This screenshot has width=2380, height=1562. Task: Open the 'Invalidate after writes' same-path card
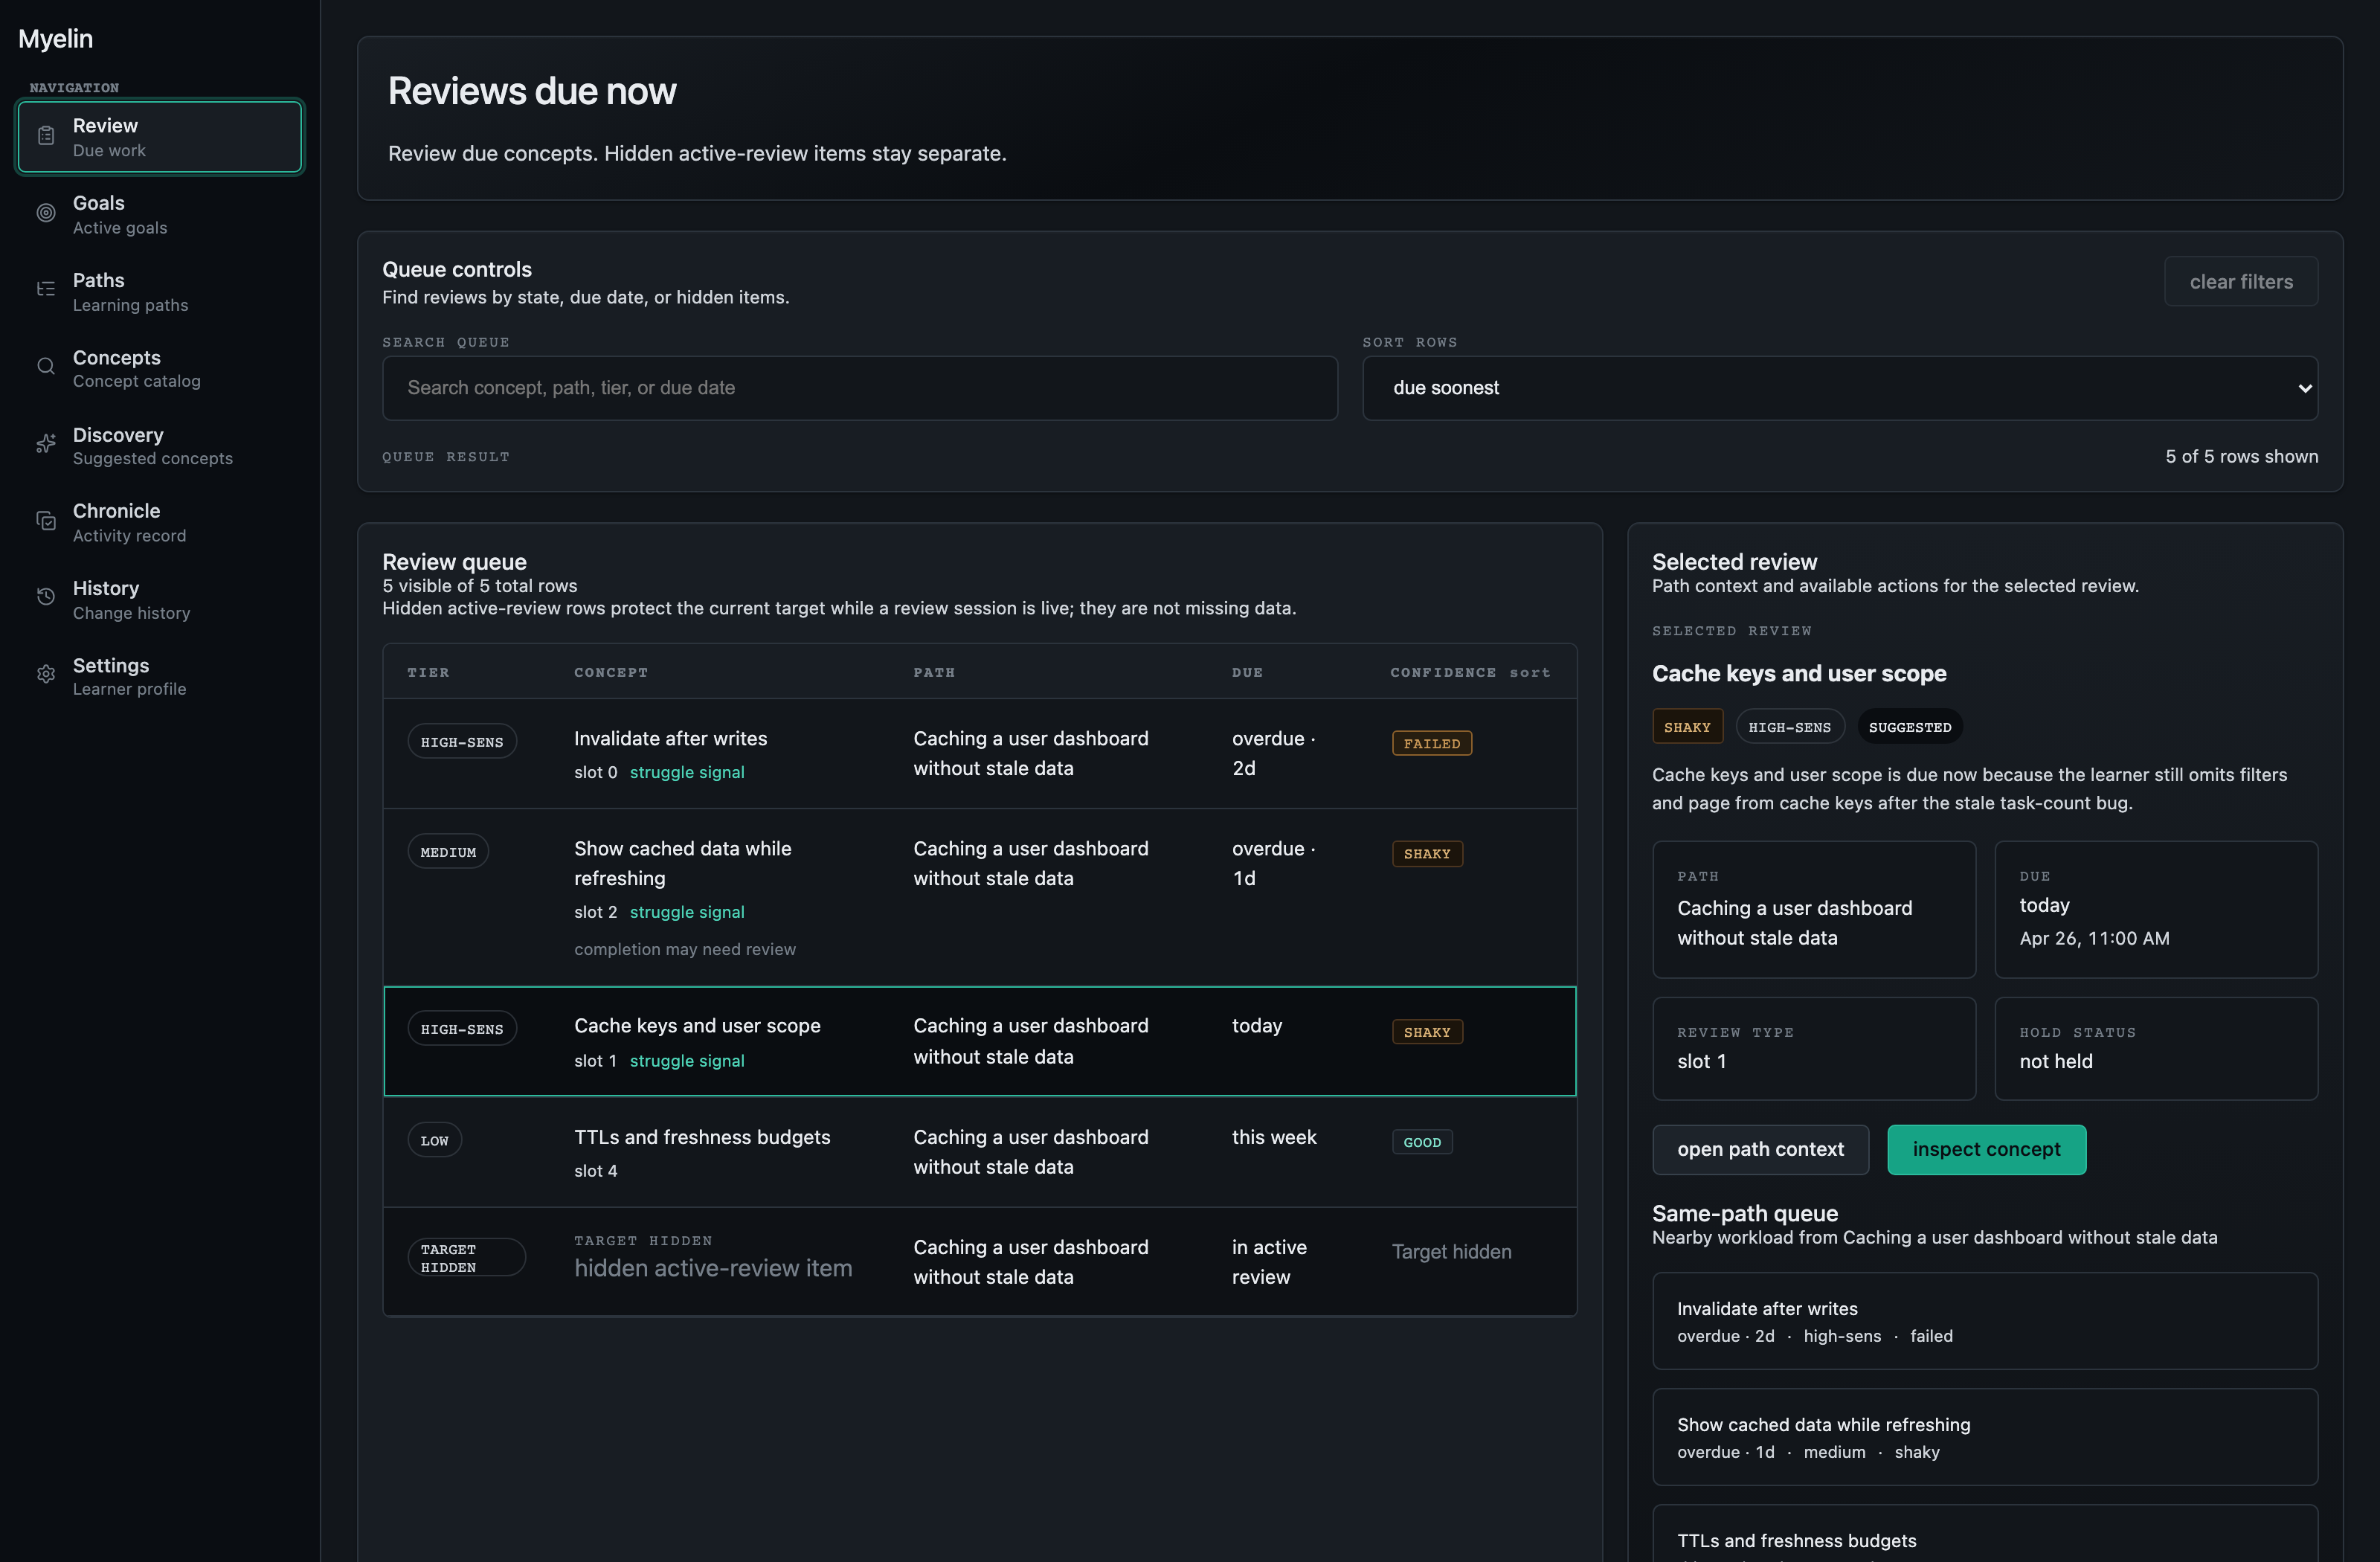pos(1985,1321)
